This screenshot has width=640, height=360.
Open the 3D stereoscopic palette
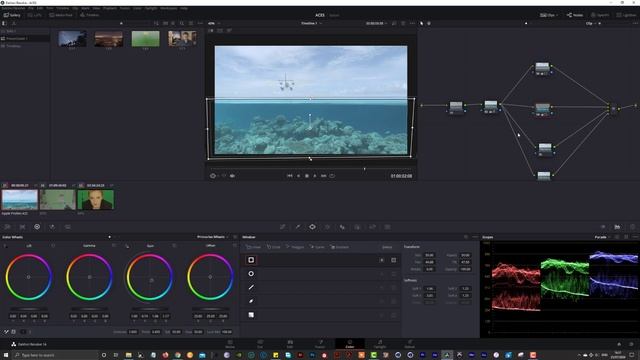tap(387, 227)
